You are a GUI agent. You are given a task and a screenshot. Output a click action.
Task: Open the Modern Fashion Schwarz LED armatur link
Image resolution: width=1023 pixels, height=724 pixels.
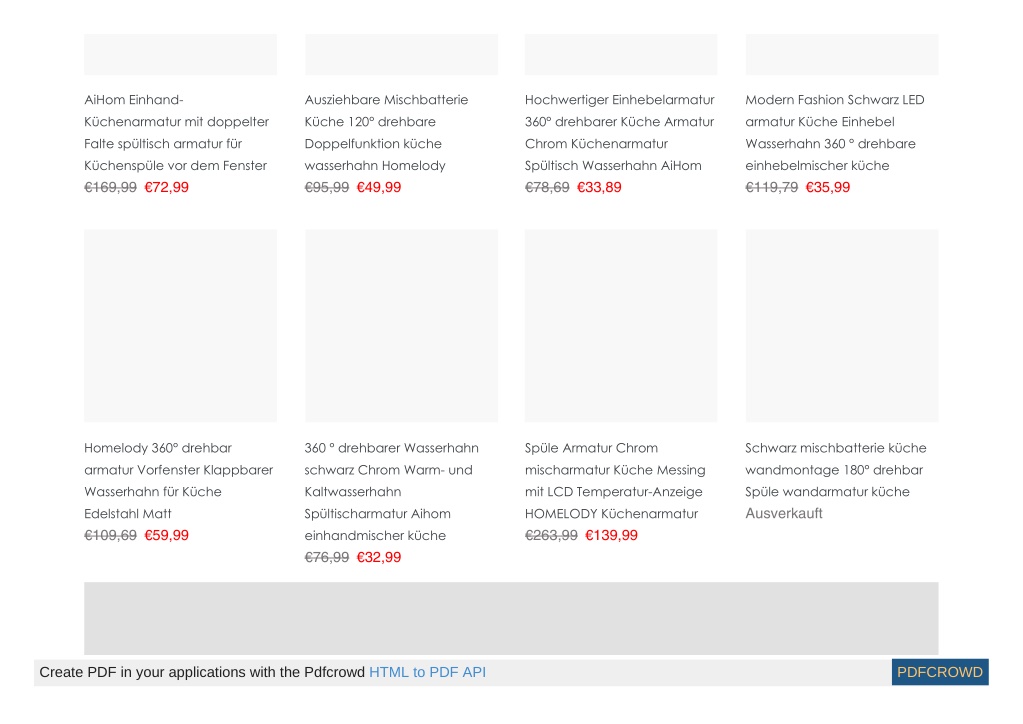835,132
